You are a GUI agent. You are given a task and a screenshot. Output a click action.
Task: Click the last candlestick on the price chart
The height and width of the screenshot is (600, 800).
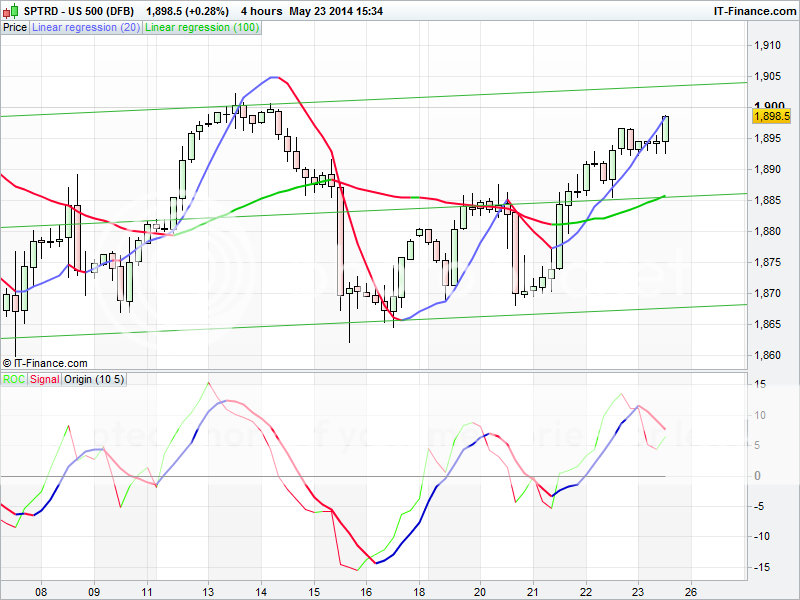coord(666,129)
